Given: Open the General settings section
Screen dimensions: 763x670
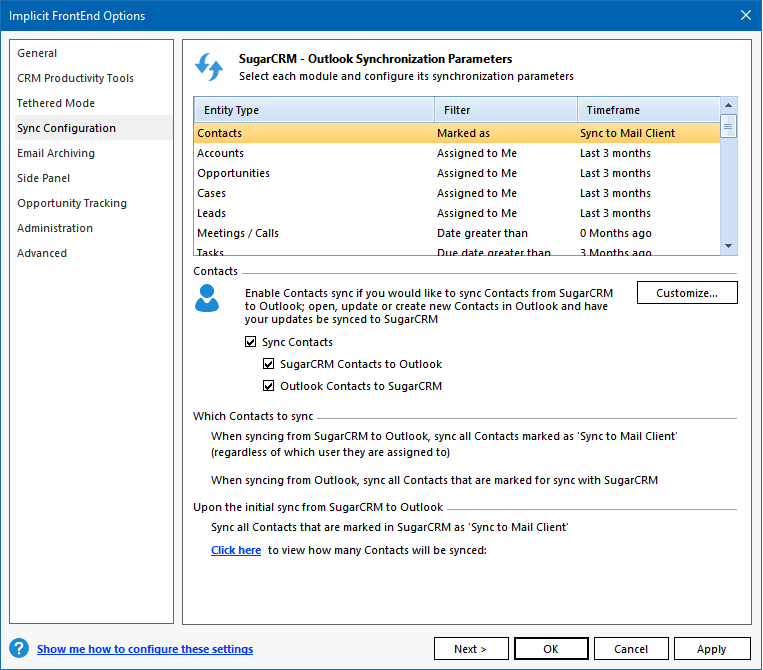Looking at the screenshot, I should point(37,53).
